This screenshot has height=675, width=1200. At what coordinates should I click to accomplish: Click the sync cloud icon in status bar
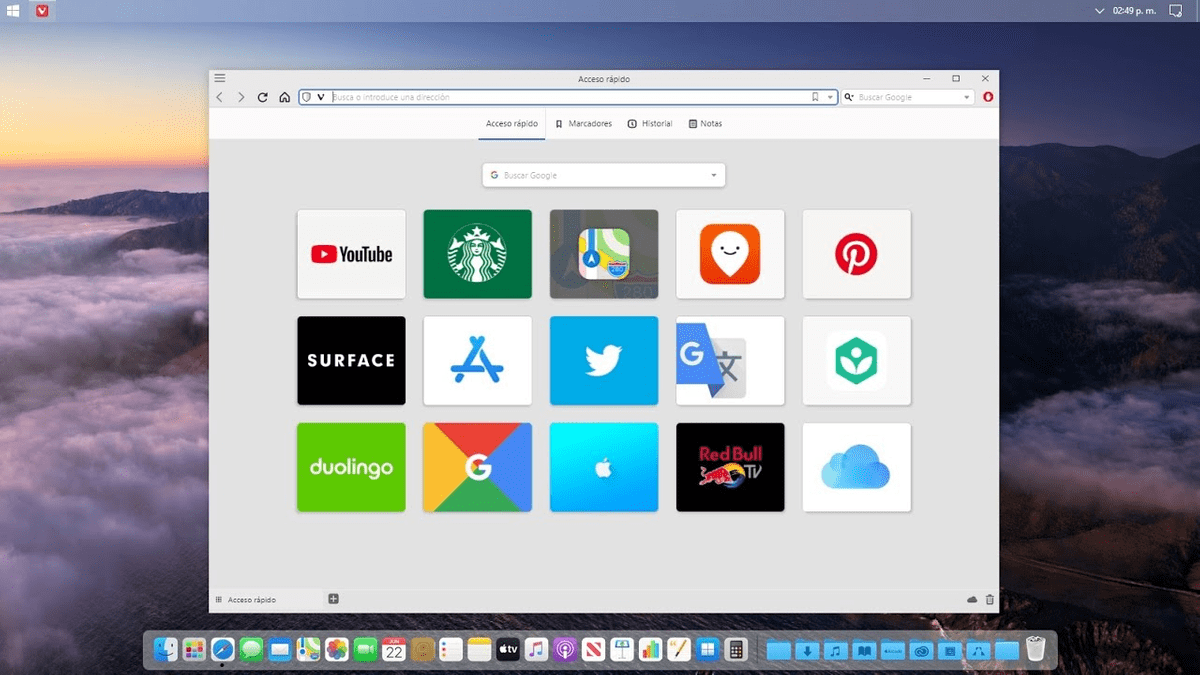(x=971, y=599)
